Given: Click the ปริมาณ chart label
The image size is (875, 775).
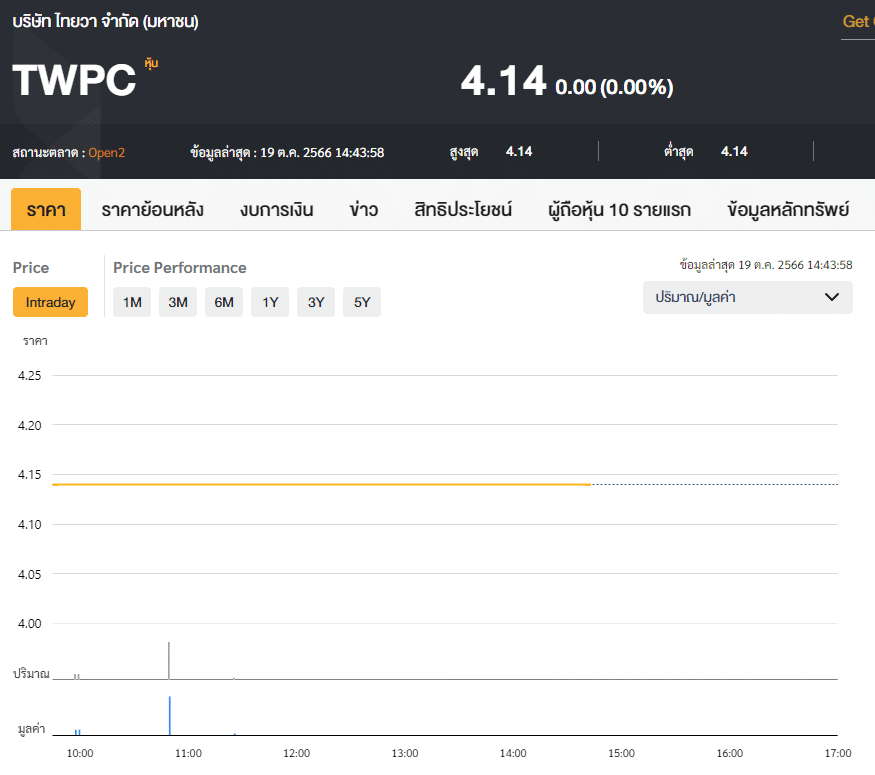Looking at the screenshot, I should (x=31, y=673).
